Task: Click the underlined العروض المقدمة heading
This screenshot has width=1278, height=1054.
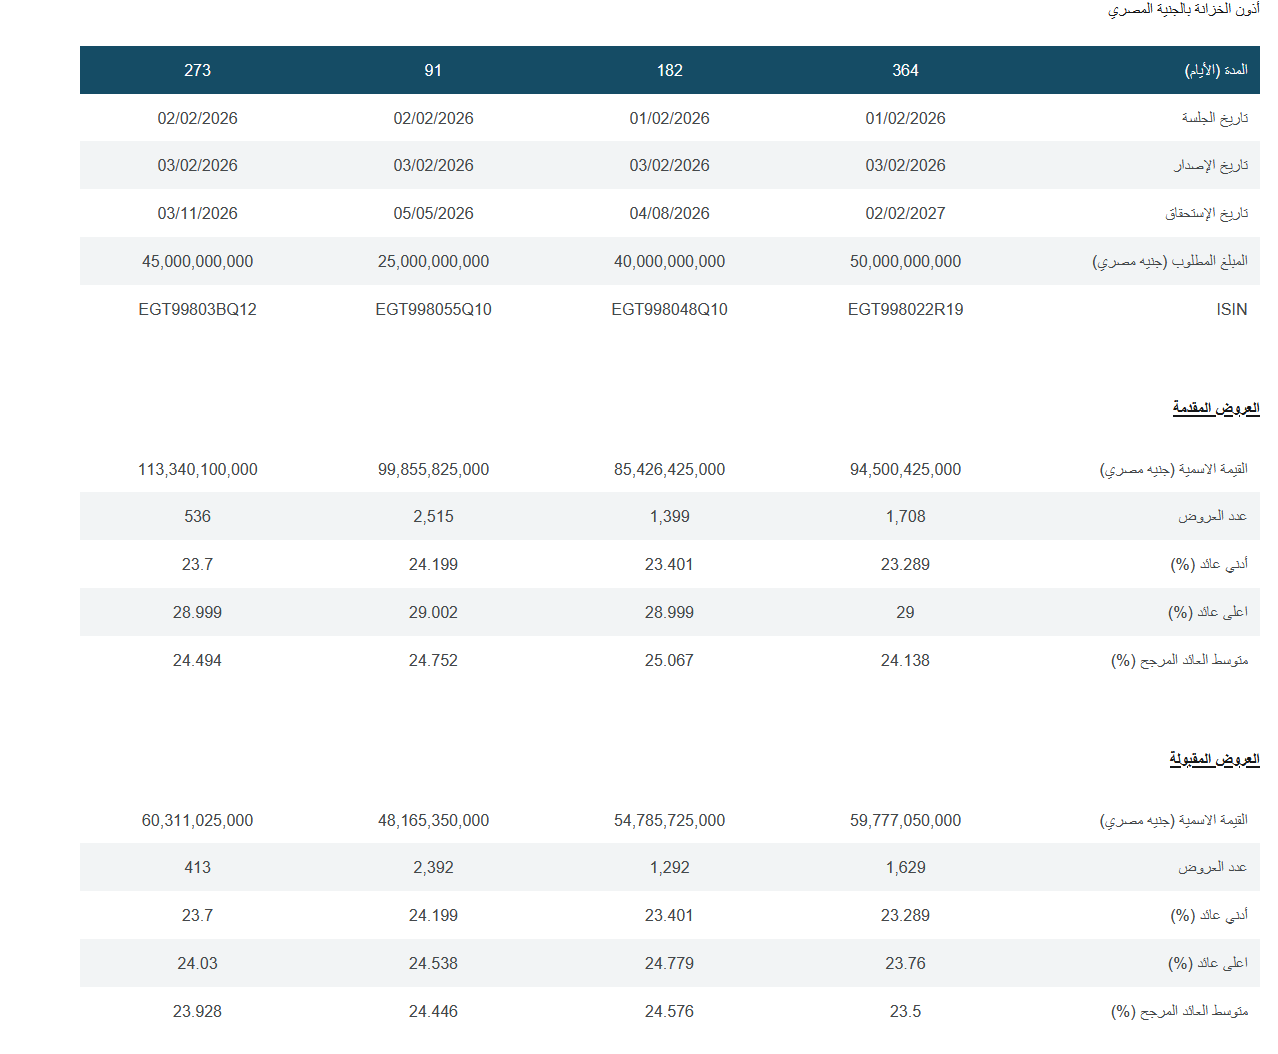Action: [x=1215, y=408]
